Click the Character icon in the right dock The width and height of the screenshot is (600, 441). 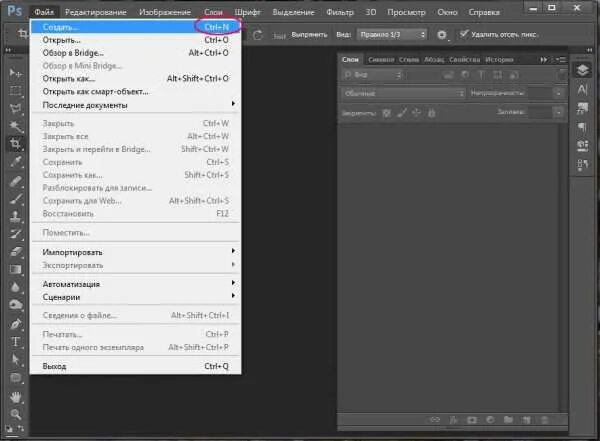point(582,90)
